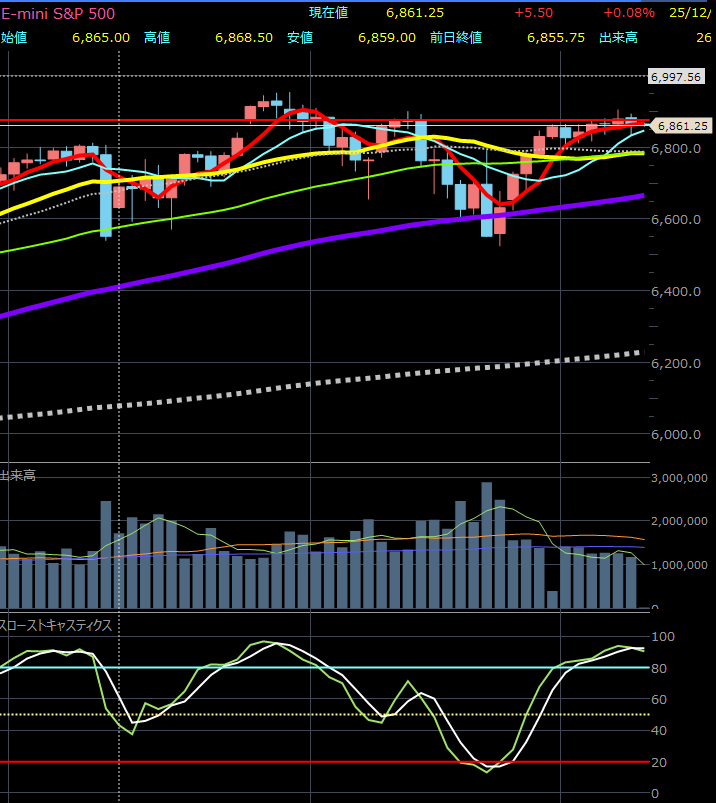Click the 6,861.25 current price axis tag
716x803 pixels.
point(680,126)
